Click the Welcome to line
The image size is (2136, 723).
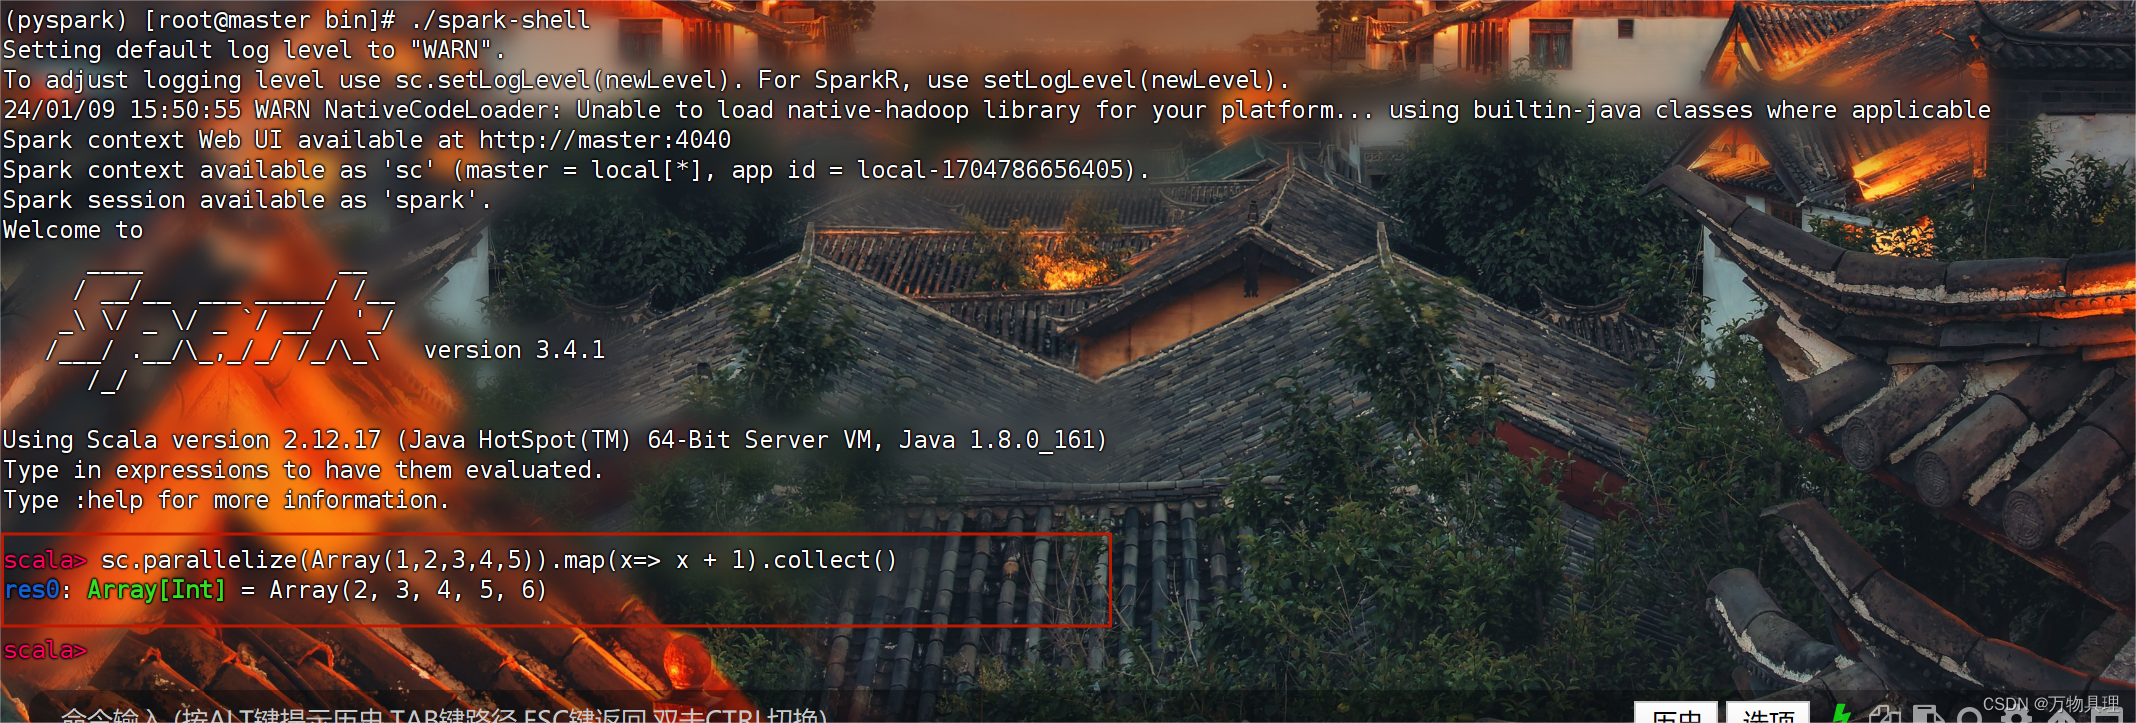[73, 230]
